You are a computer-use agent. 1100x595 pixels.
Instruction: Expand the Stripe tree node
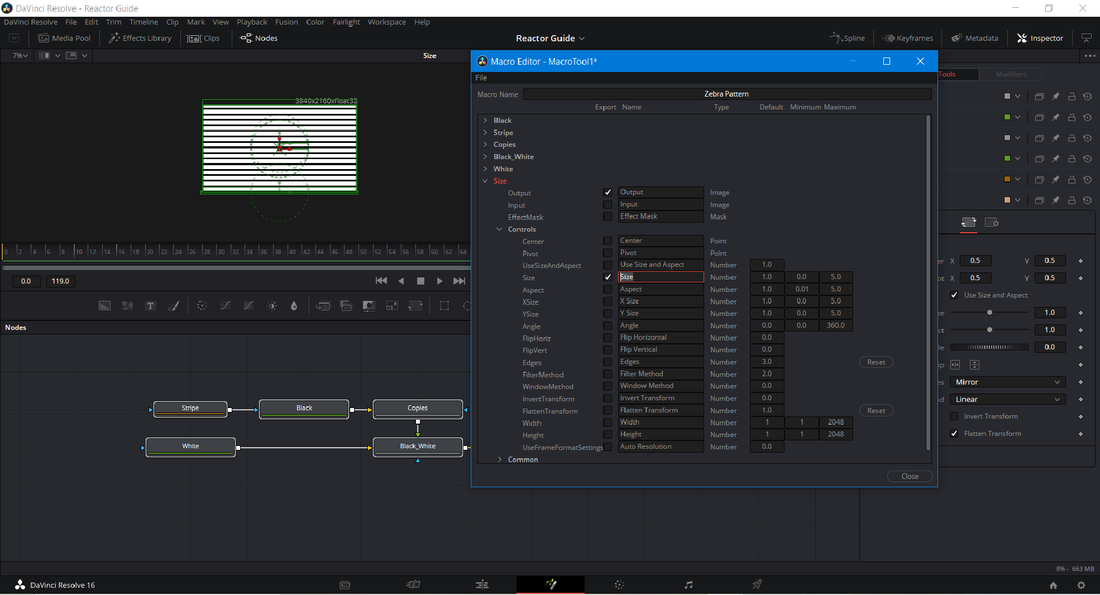click(x=486, y=133)
